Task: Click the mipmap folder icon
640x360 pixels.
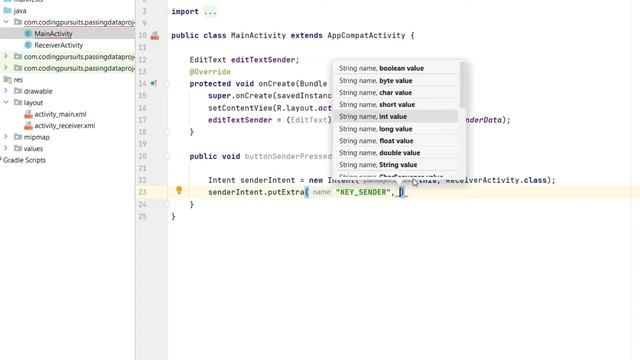Action: (x=18, y=137)
